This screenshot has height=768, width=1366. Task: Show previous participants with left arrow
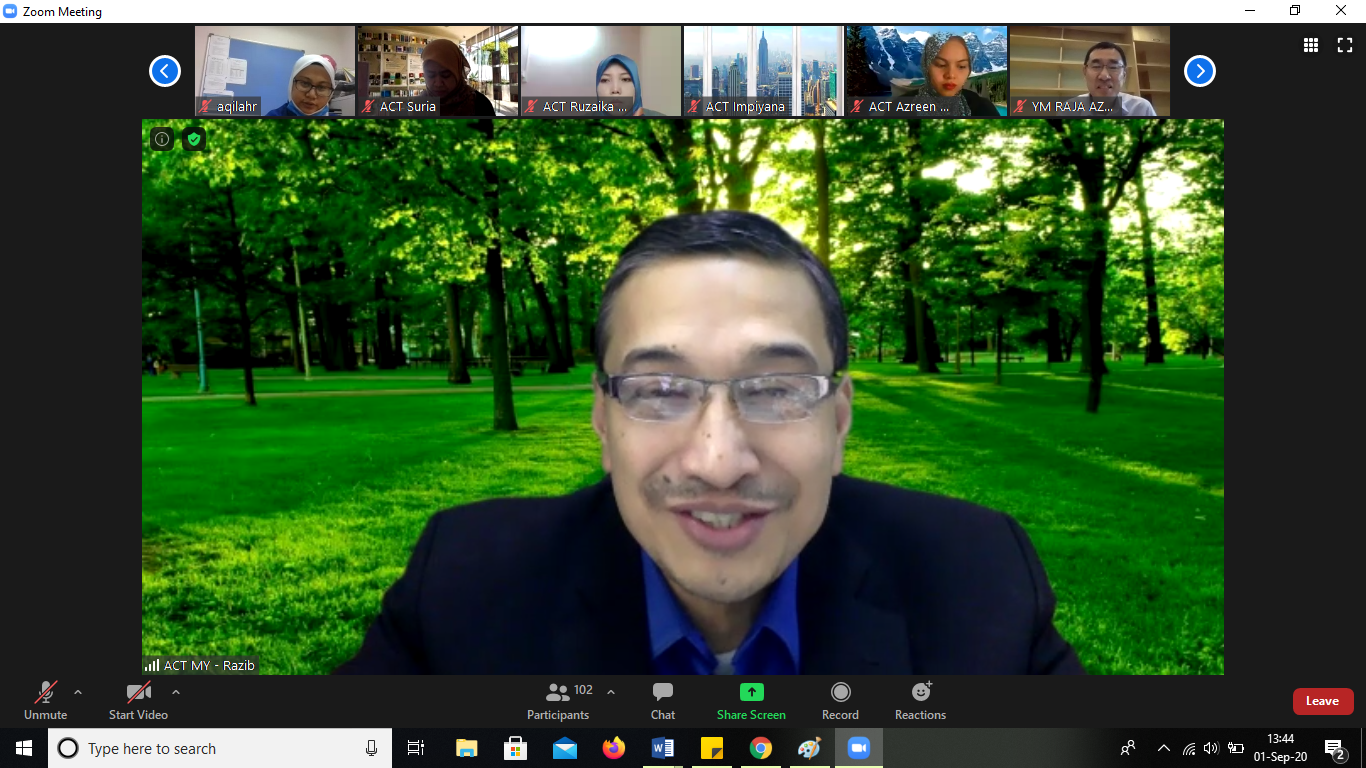pyautogui.click(x=165, y=71)
